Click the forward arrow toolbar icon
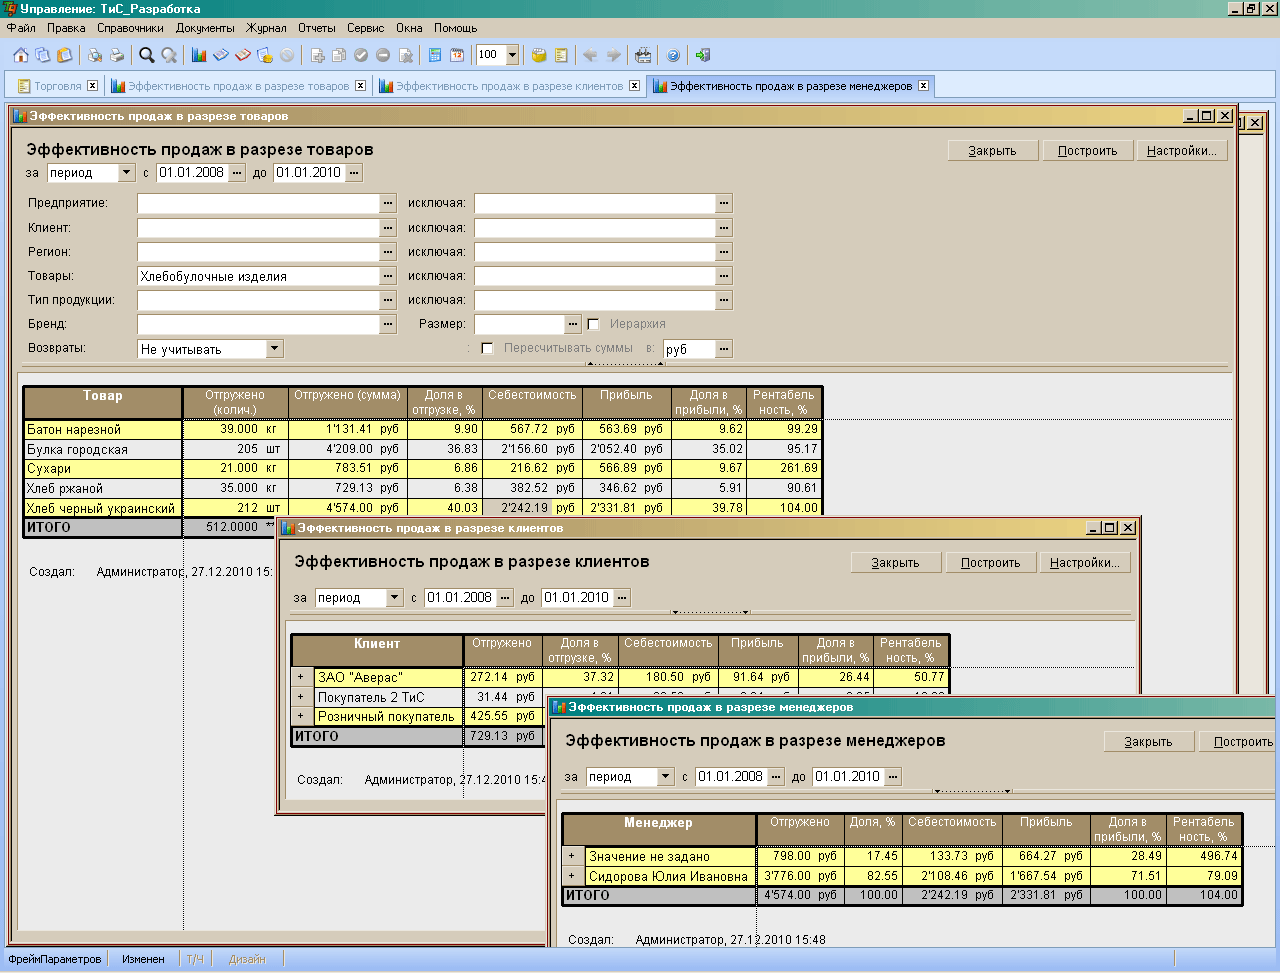 click(x=613, y=55)
